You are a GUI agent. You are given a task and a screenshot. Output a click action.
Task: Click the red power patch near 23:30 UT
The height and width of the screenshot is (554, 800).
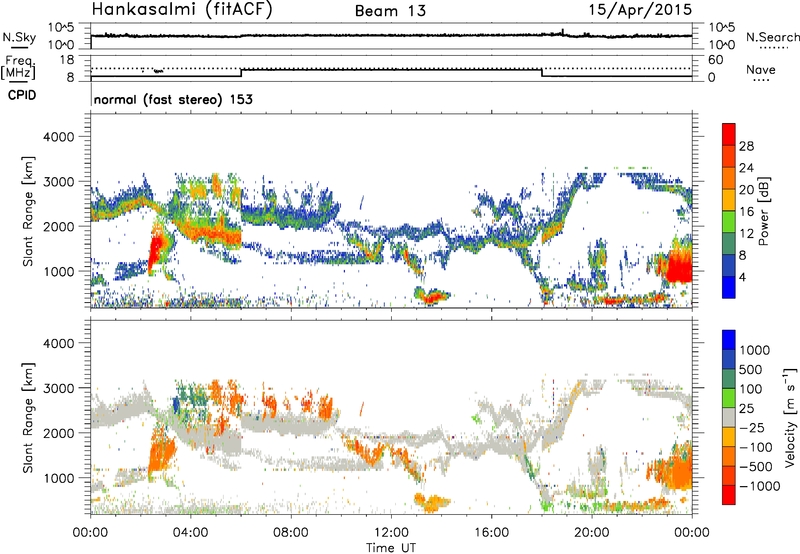coord(680,266)
